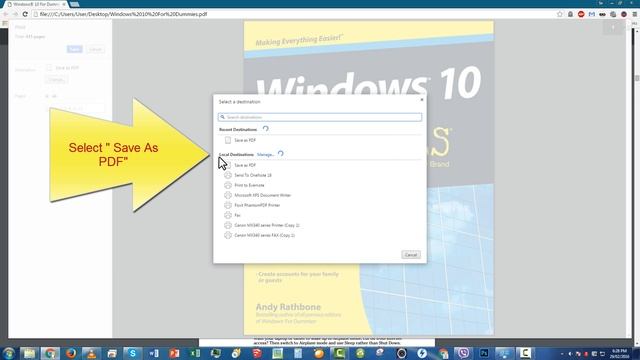Viewport: 640px width, 360px height.
Task: Close the Select a destination dialog with X
Action: click(422, 100)
